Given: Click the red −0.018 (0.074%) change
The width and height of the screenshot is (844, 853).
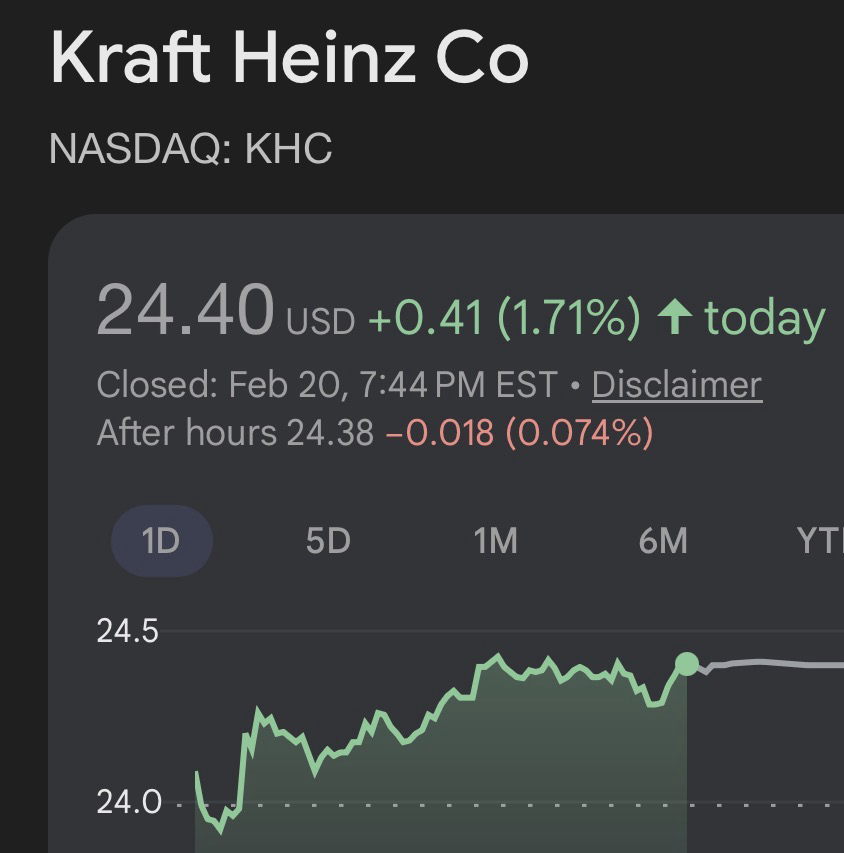Looking at the screenshot, I should tap(518, 433).
